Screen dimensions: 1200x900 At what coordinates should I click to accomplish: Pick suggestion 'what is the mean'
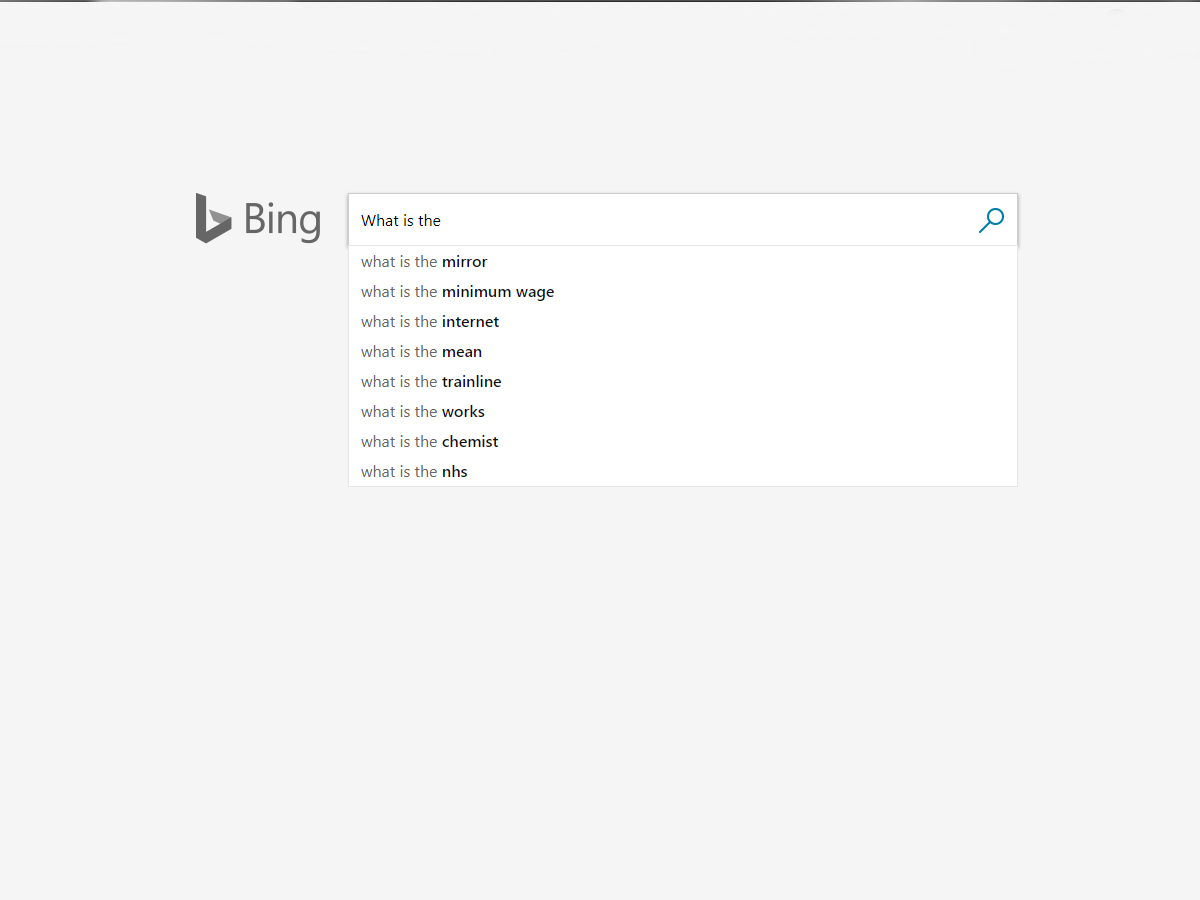click(683, 352)
